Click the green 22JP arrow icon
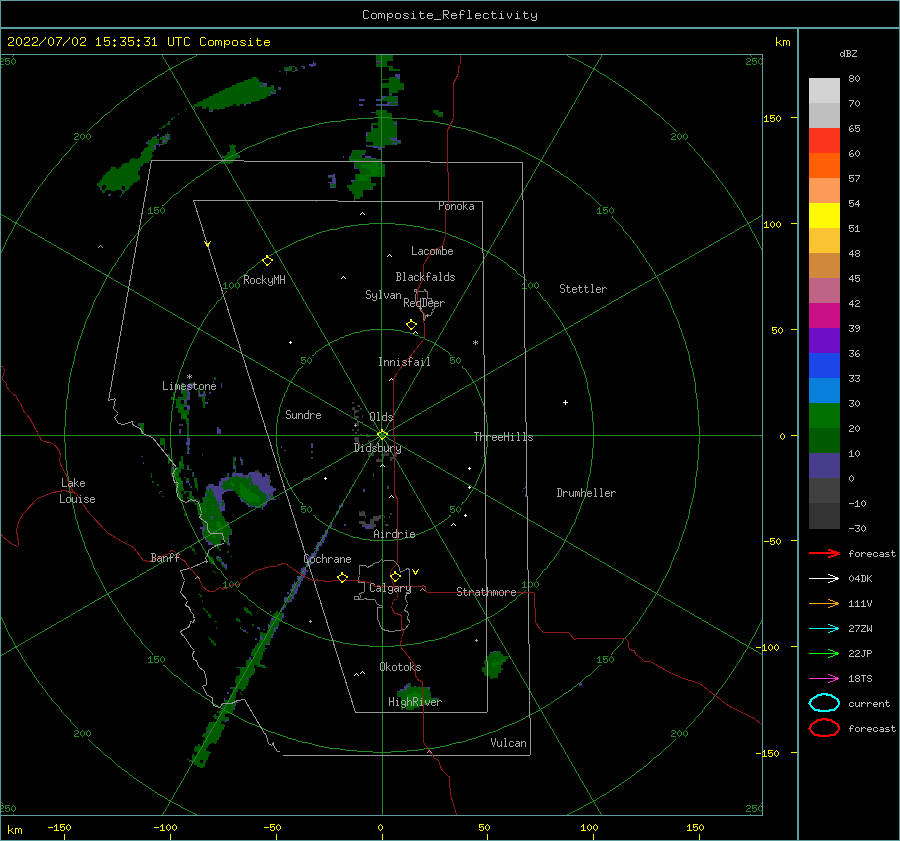900x841 pixels. [824, 653]
